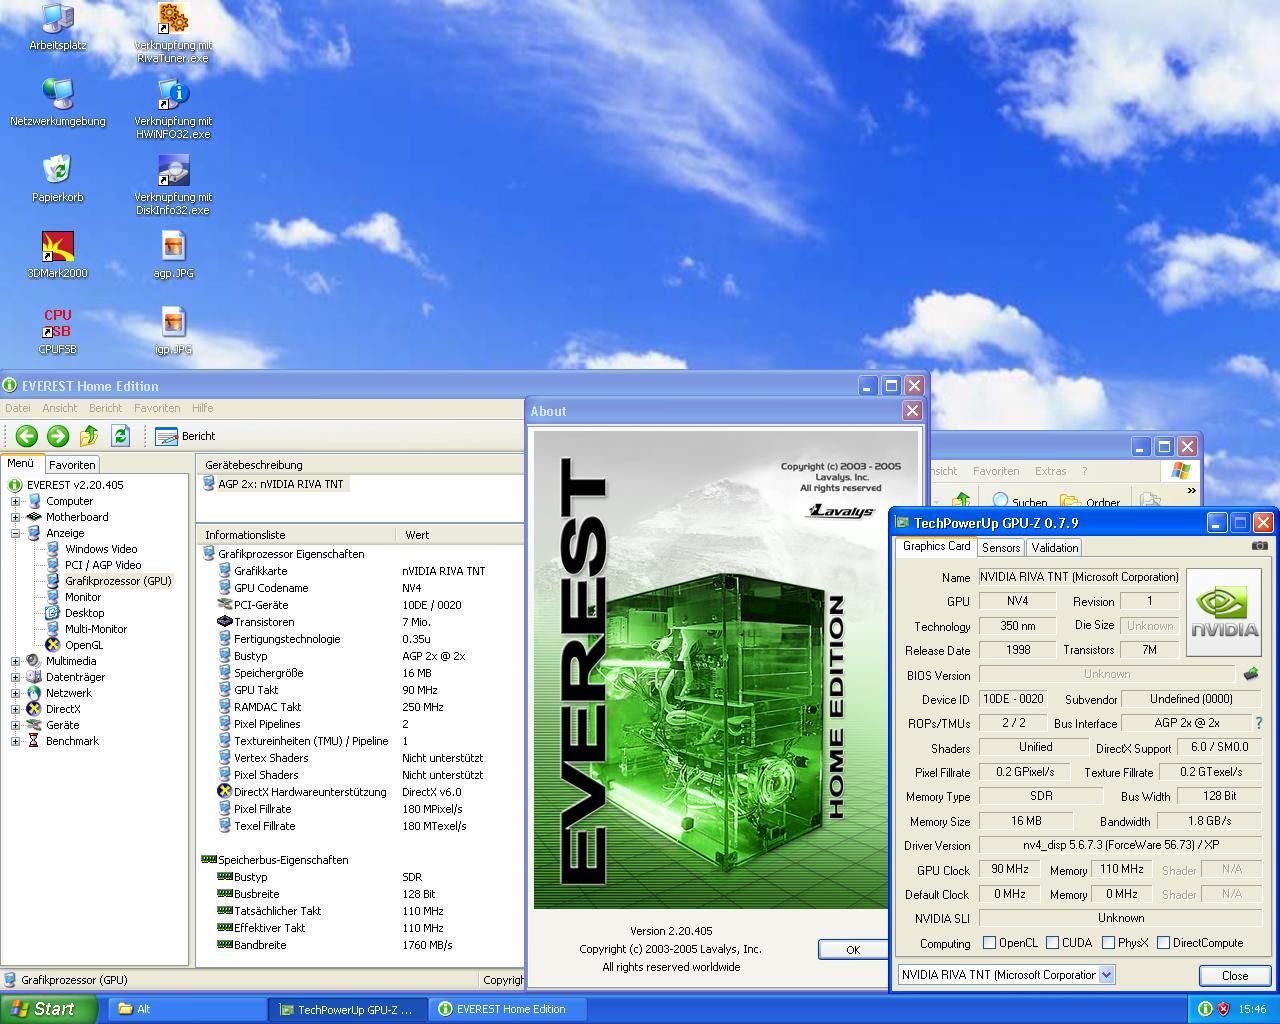Click the Close button in GPU-Z
The image size is (1280, 1024).
point(1235,976)
